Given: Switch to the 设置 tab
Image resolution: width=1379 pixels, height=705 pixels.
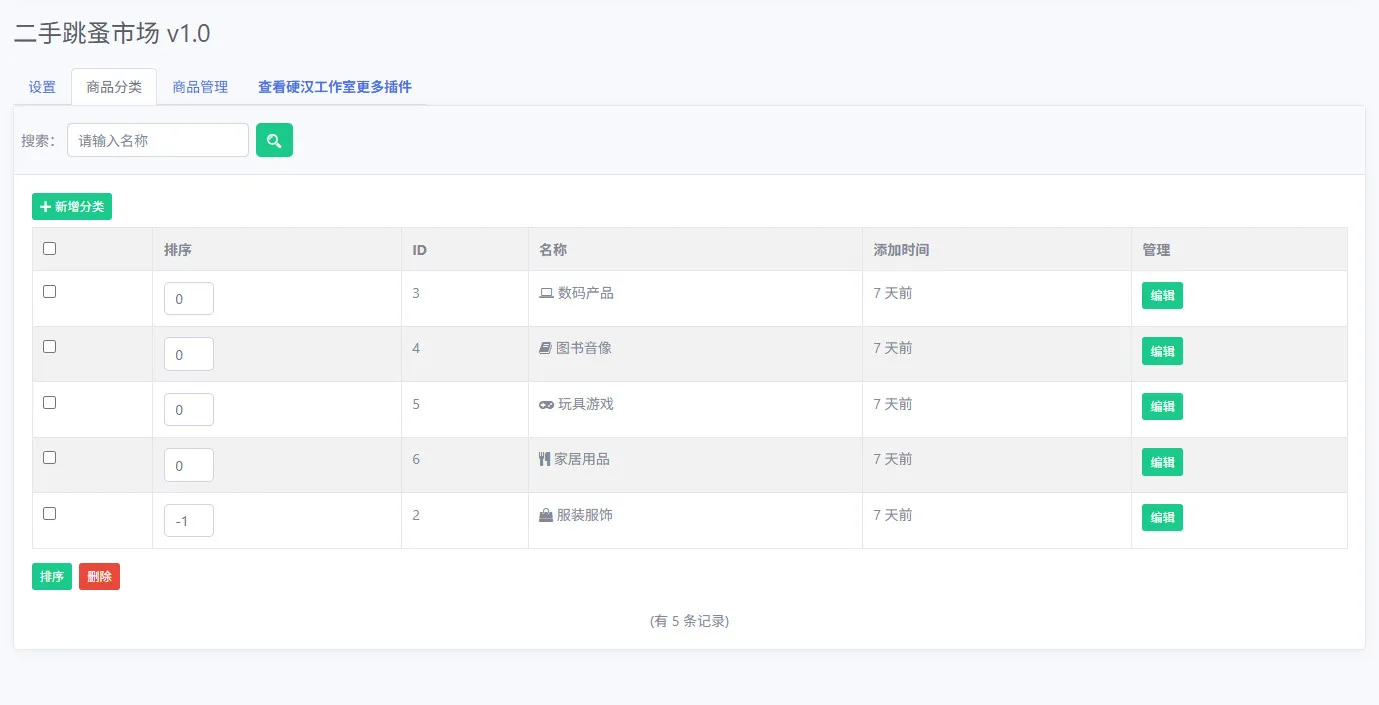Looking at the screenshot, I should point(42,87).
